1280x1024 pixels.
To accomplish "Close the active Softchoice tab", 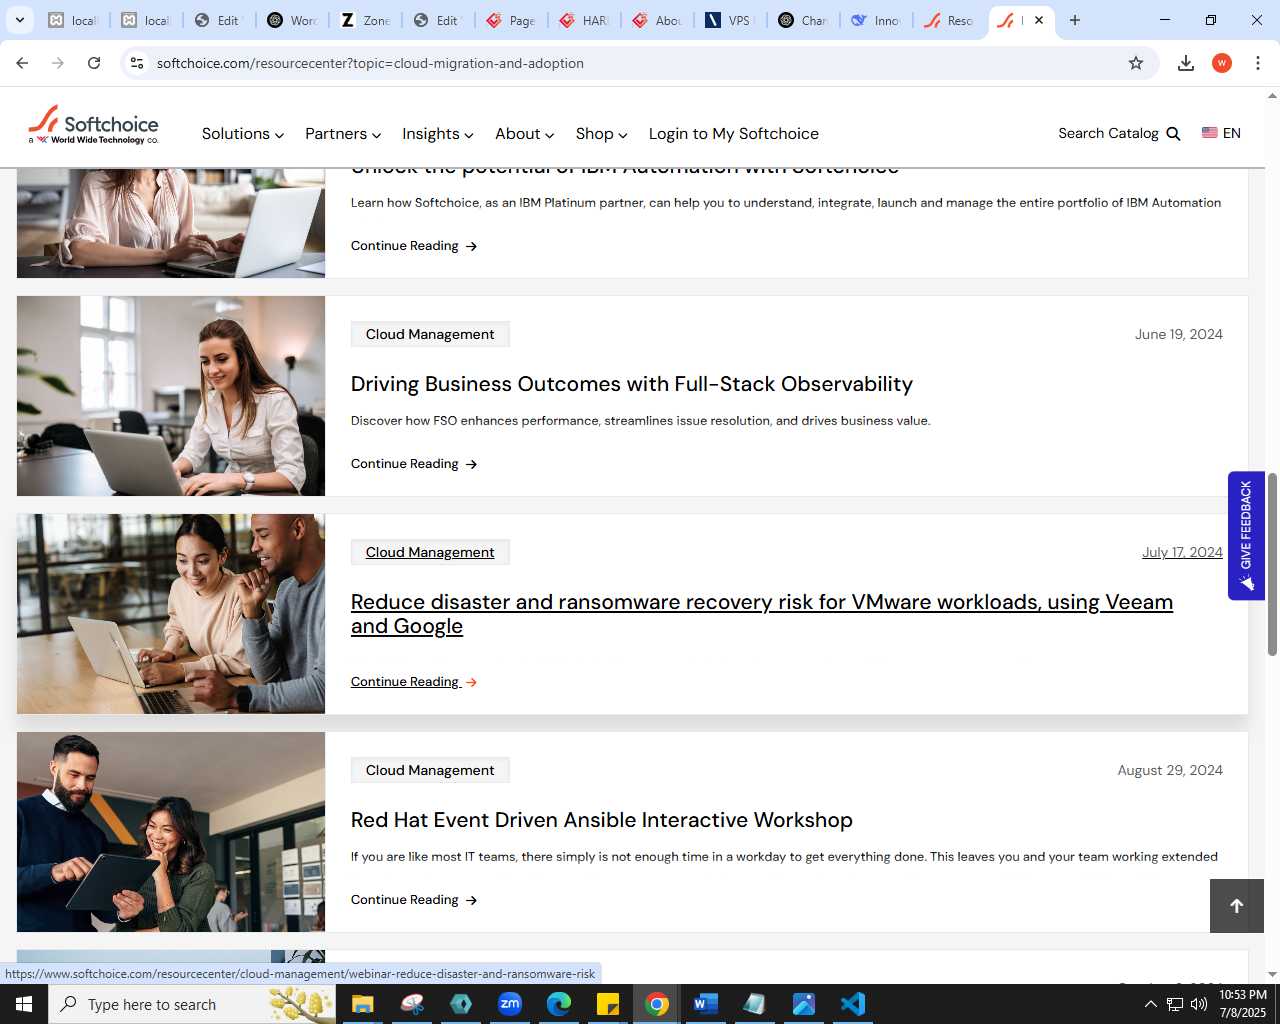I will tap(1039, 20).
